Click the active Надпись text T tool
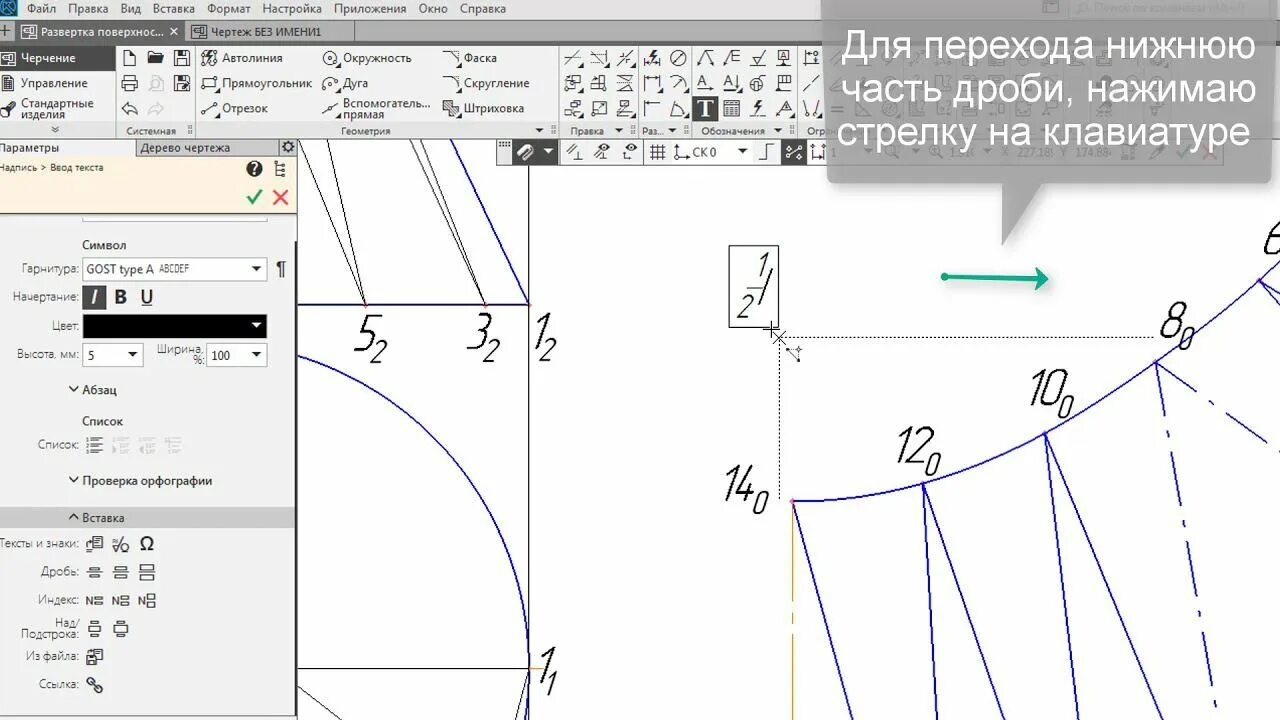The image size is (1280, 720). pos(705,108)
